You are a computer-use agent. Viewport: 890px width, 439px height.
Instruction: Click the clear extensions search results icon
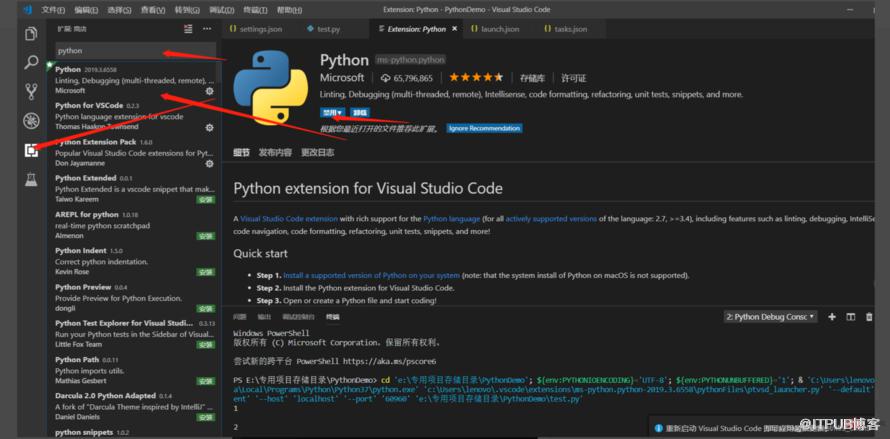click(188, 29)
